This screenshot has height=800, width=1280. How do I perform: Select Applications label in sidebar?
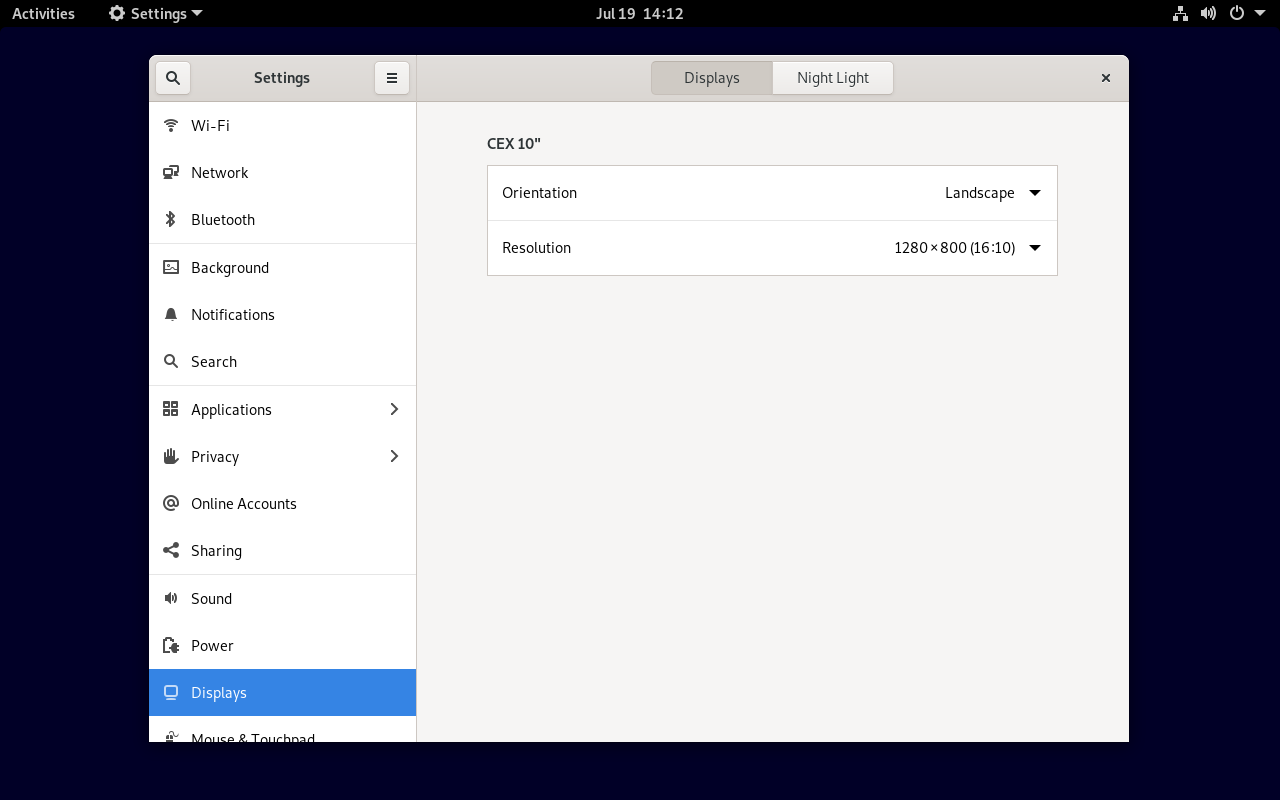231,409
